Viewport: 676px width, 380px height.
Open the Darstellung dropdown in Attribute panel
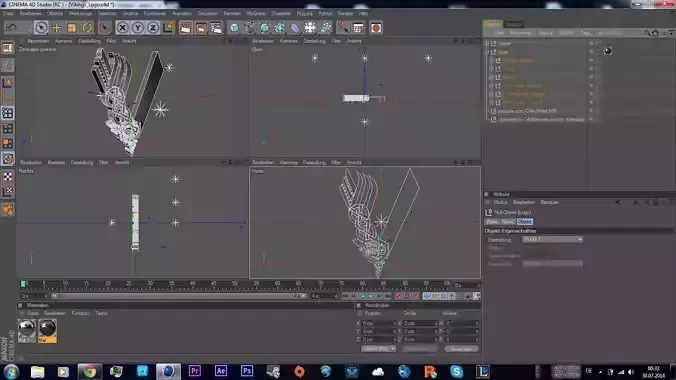pos(552,239)
